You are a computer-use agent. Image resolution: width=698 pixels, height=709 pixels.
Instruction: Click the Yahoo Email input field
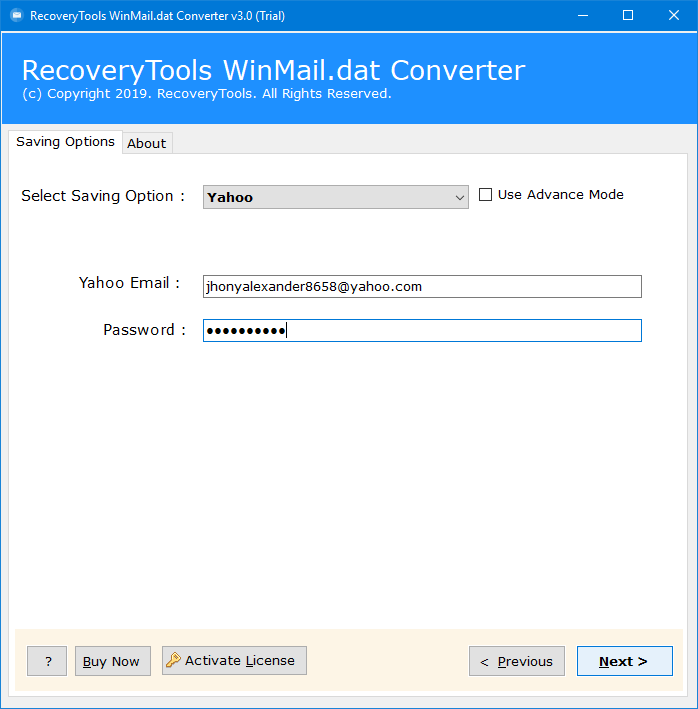(x=422, y=286)
